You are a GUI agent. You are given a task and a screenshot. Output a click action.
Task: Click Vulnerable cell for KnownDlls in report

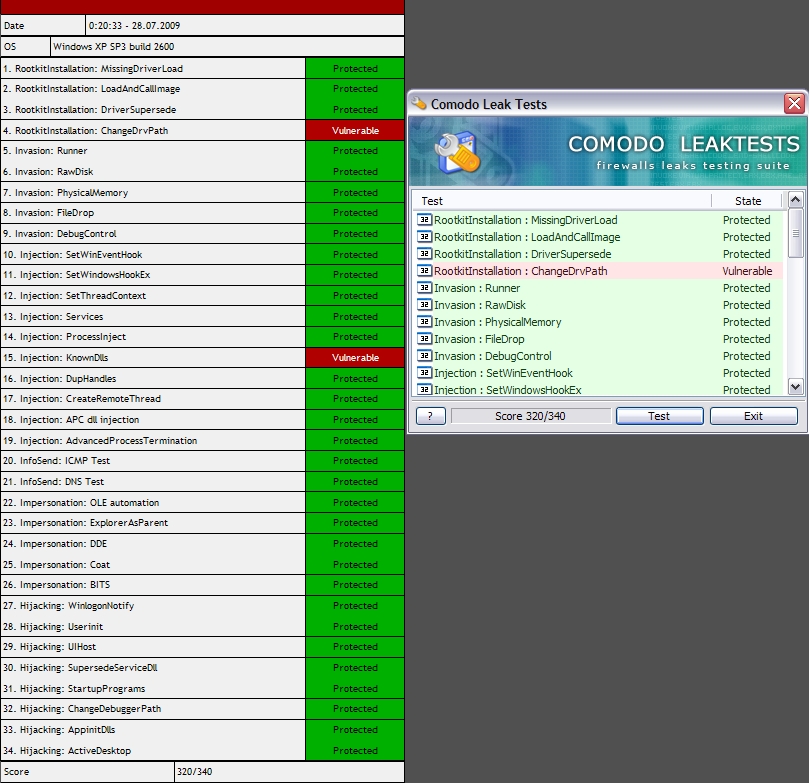[x=355, y=357]
